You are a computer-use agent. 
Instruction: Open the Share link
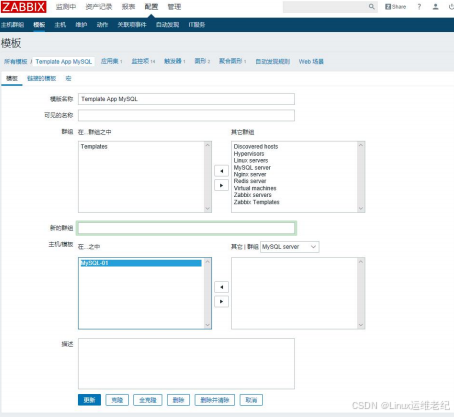tap(396, 7)
